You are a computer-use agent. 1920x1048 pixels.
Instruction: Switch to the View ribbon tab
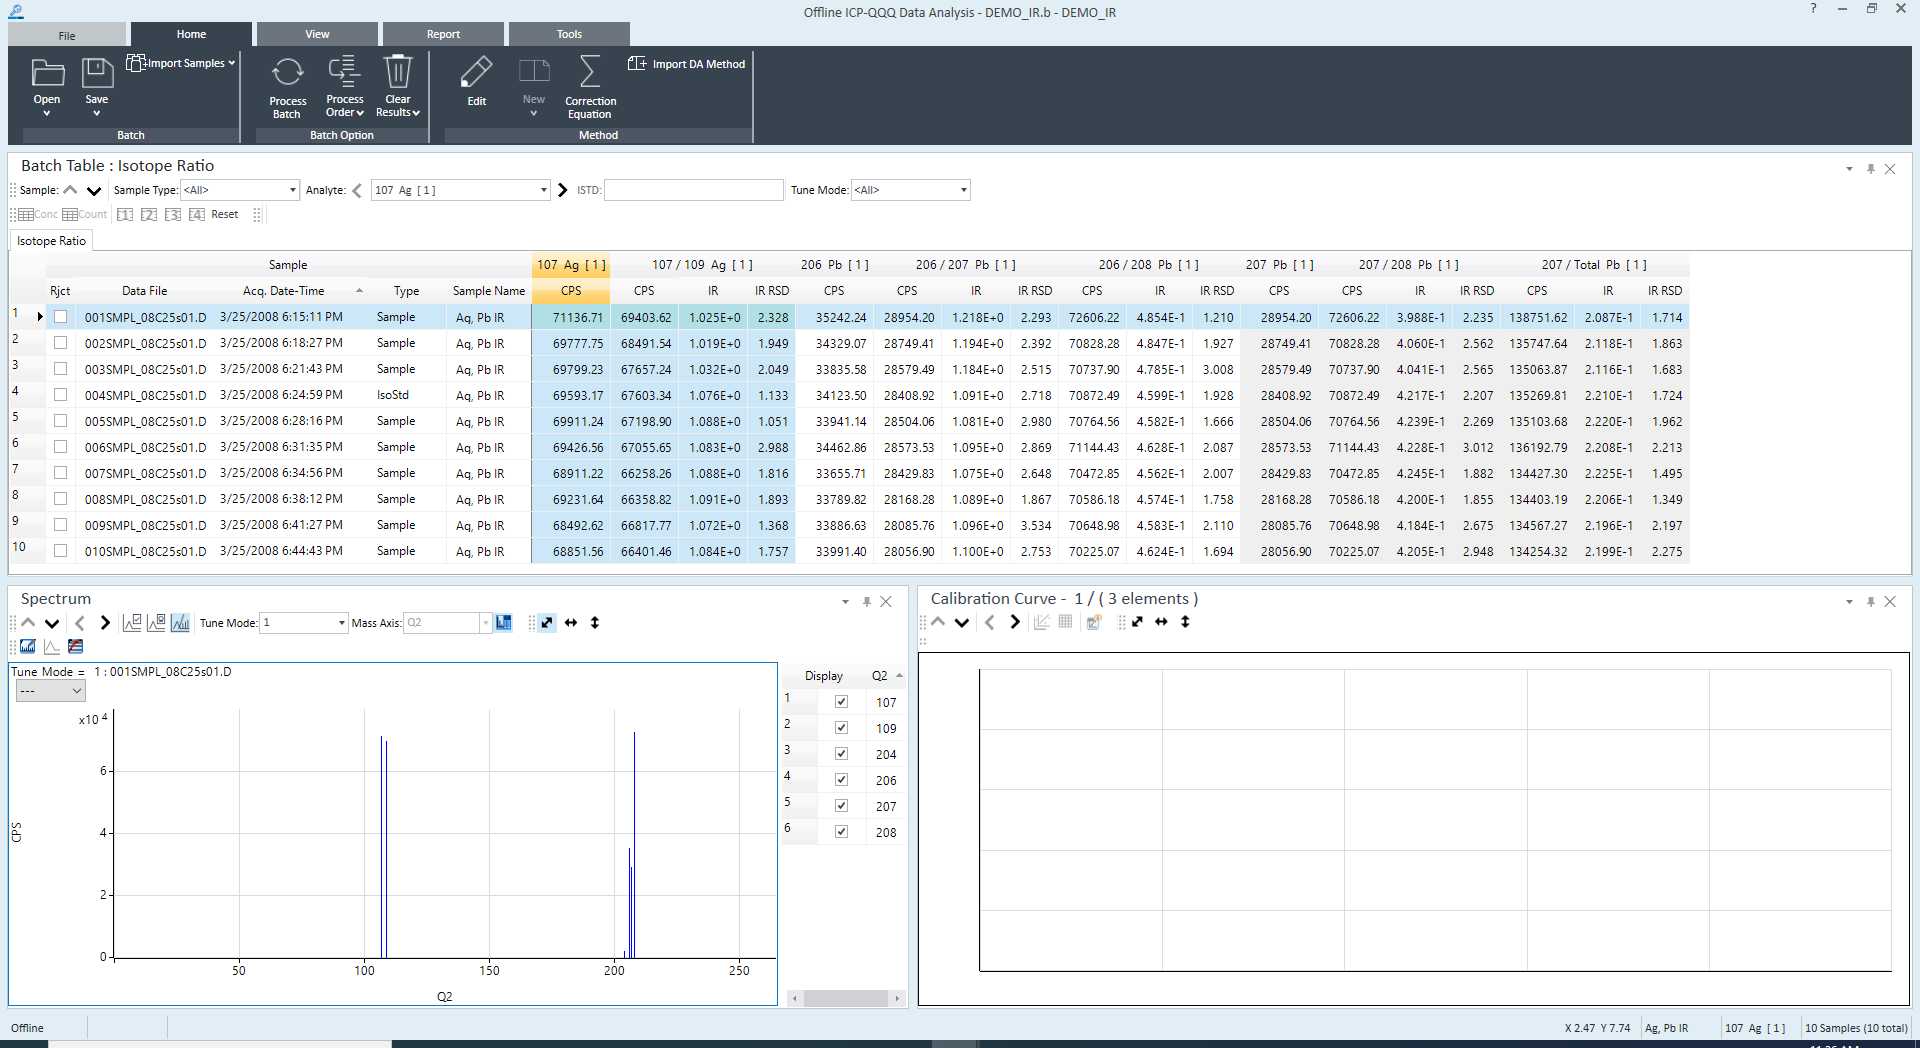(317, 34)
